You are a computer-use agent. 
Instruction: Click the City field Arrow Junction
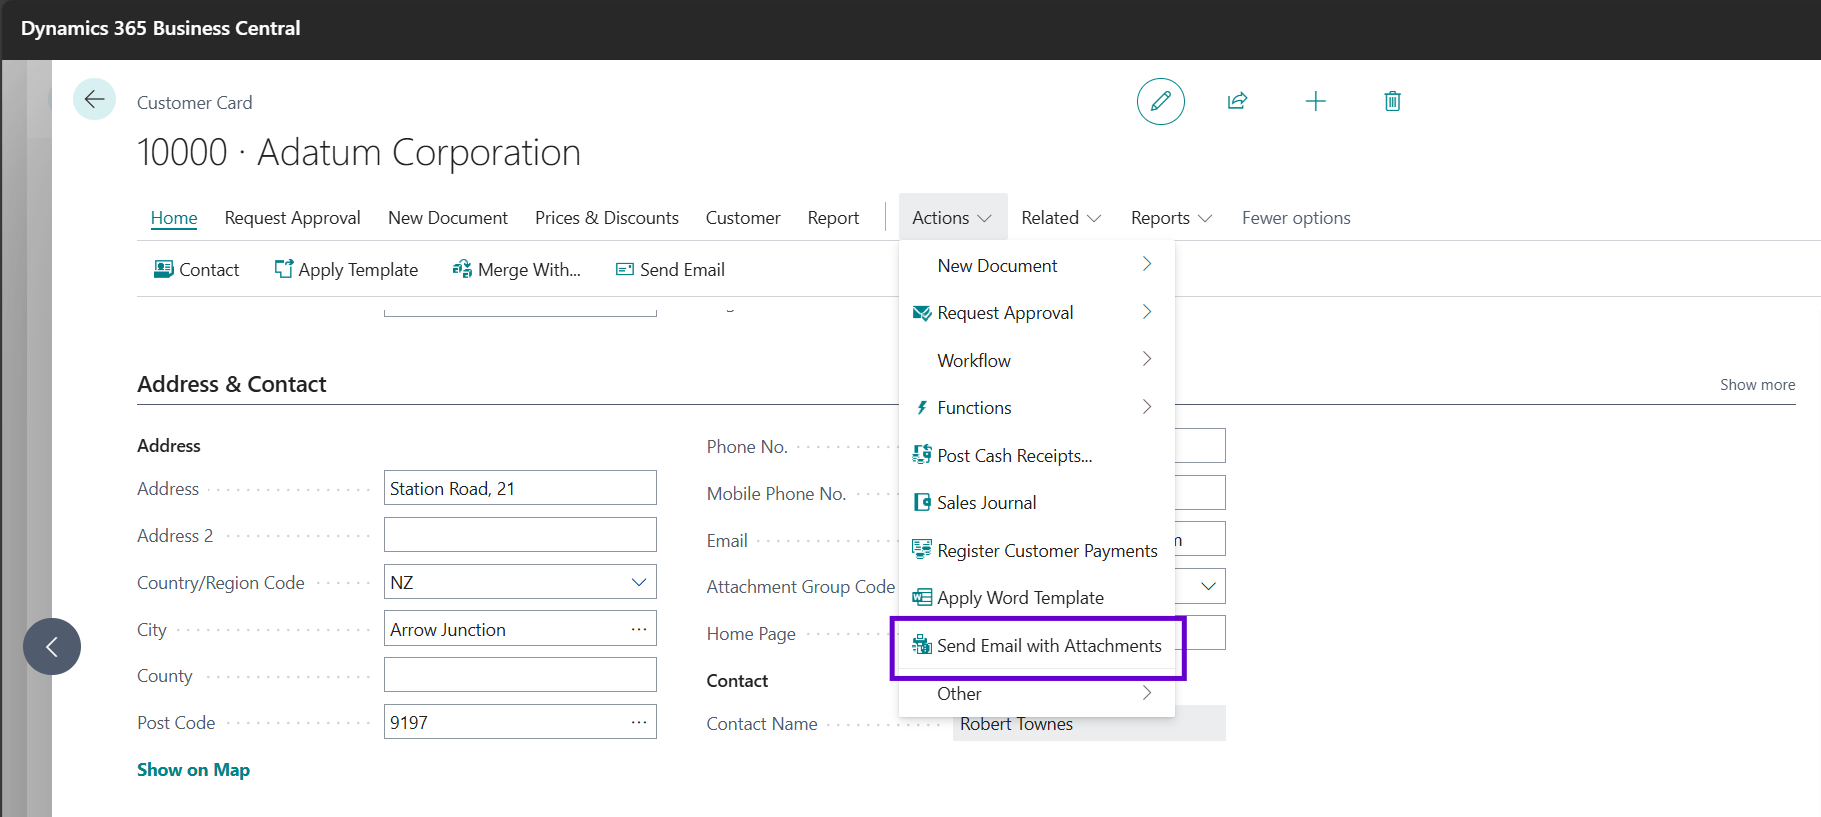[x=520, y=629]
